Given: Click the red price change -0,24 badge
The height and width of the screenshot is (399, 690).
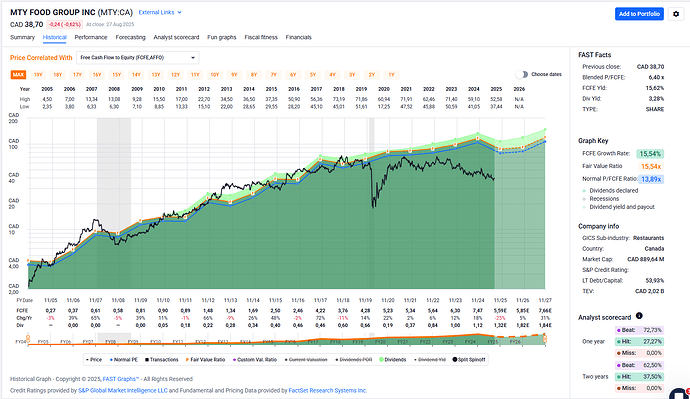Looking at the screenshot, I should [64, 25].
